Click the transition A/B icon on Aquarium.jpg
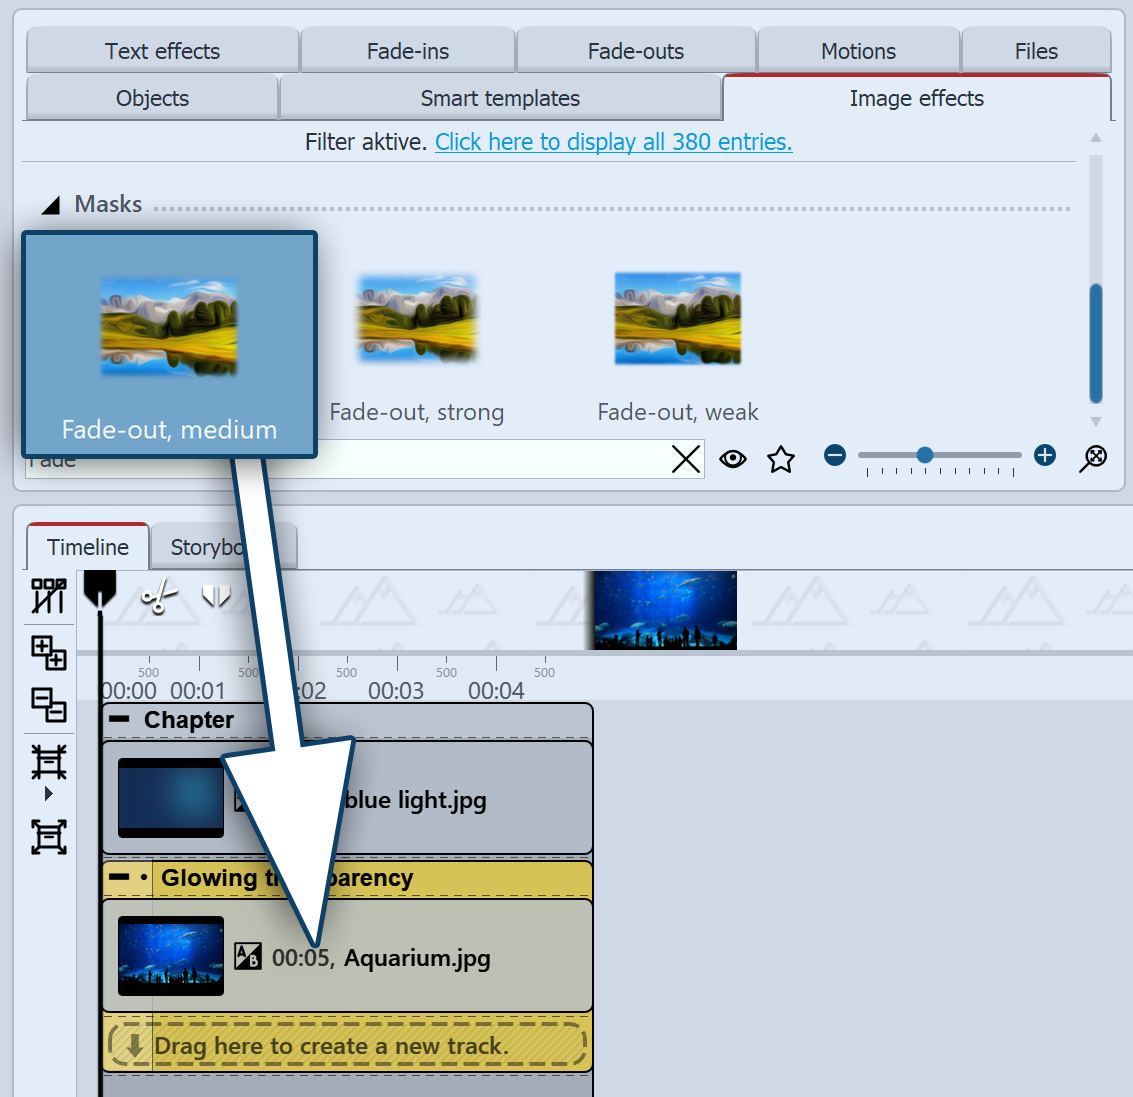Viewport: 1133px width, 1097px height. click(x=247, y=957)
